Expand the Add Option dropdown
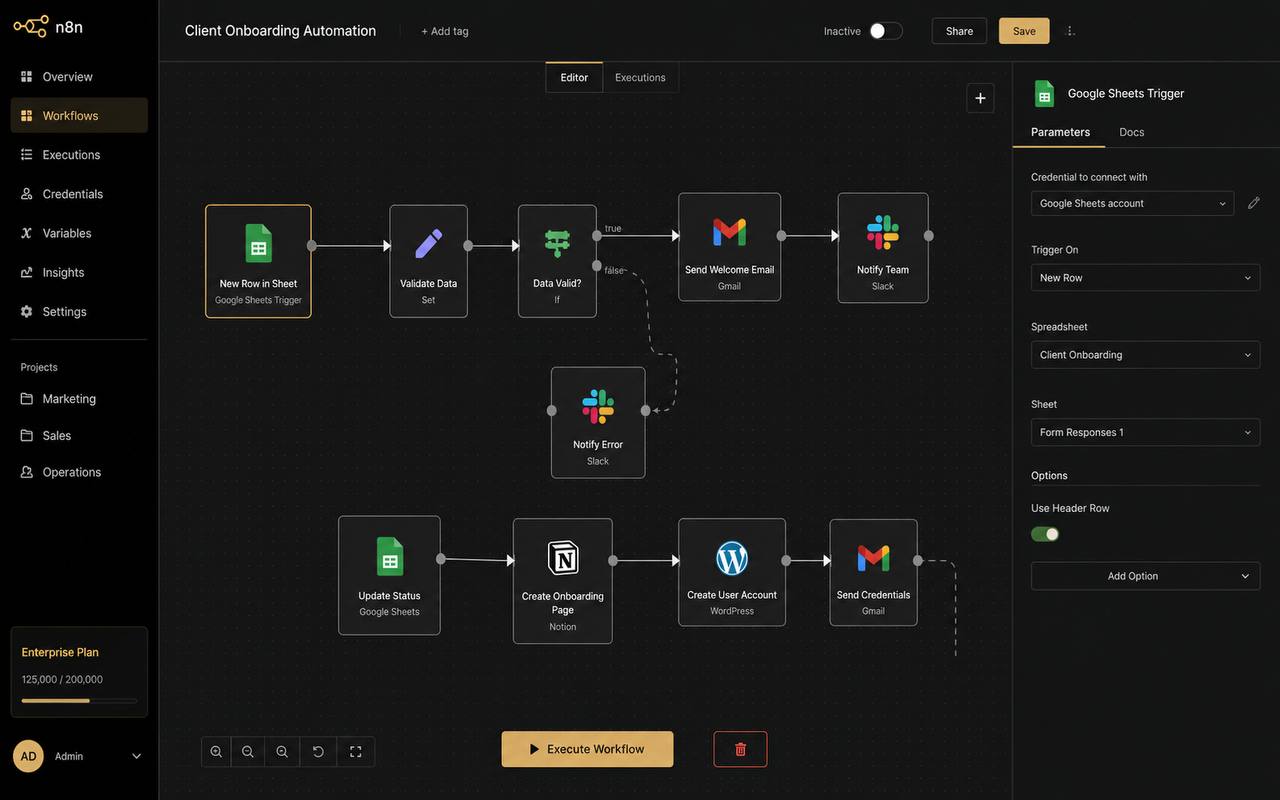Screen dimensions: 1280x800 1145,576
